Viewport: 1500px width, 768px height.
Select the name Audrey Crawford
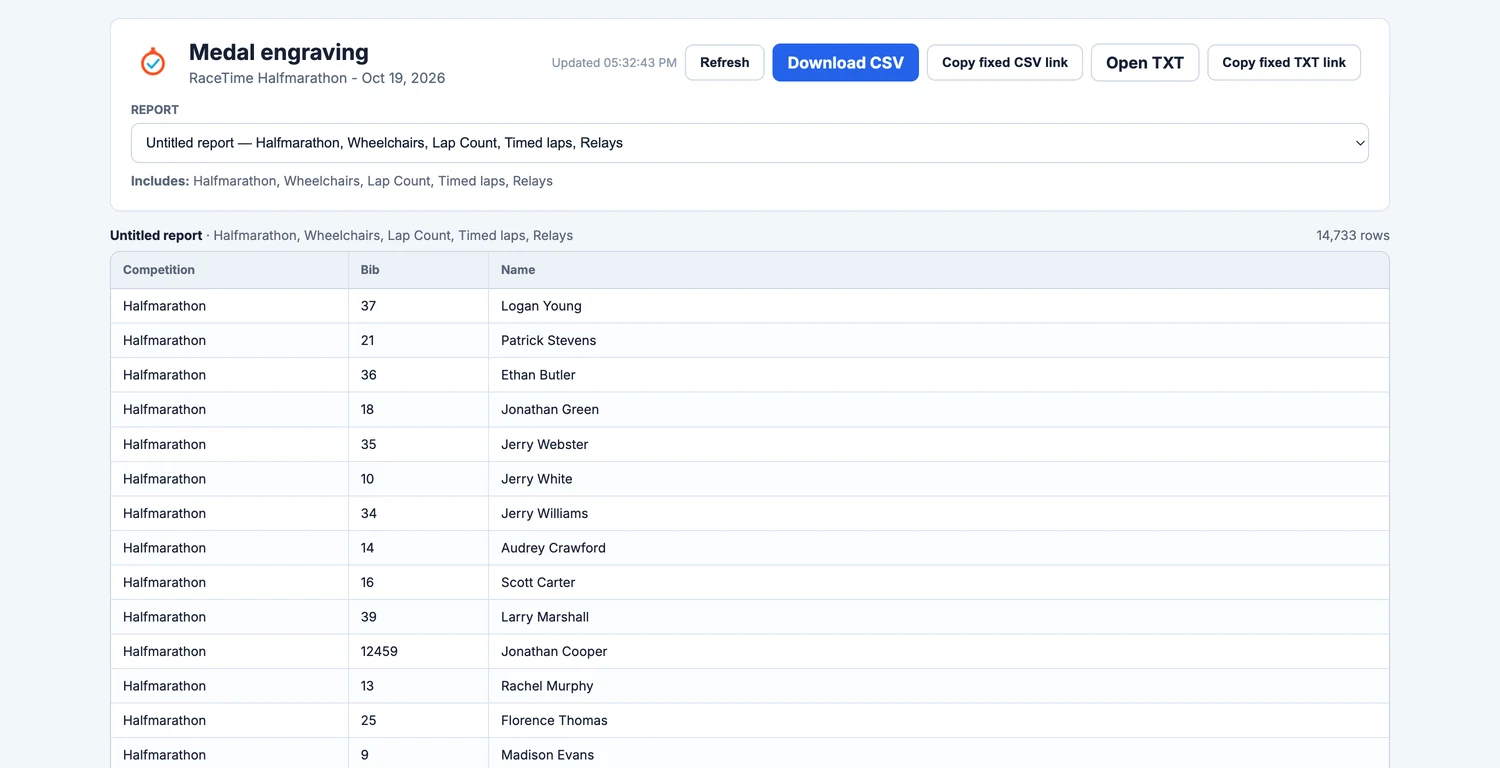(x=553, y=548)
